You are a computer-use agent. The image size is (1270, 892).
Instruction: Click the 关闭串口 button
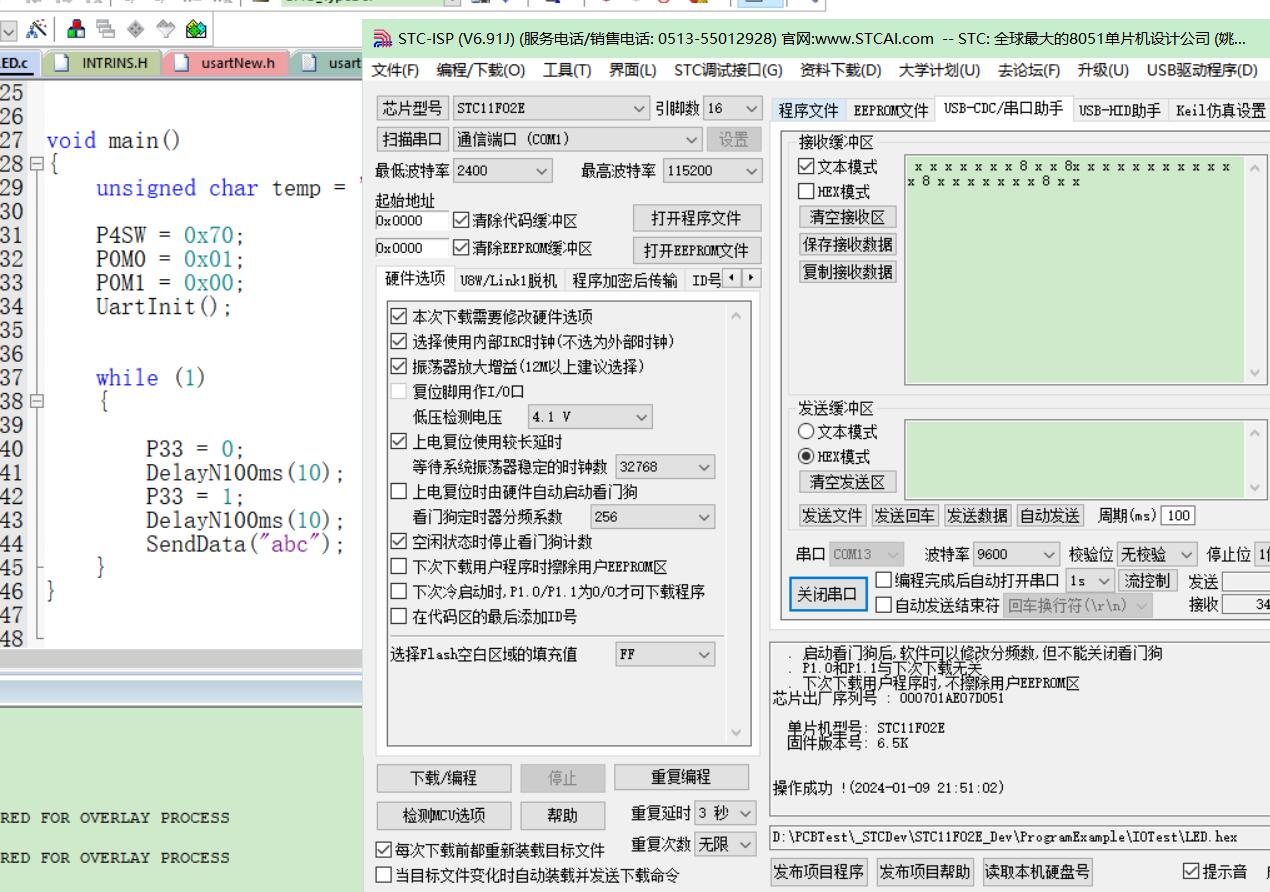click(829, 595)
